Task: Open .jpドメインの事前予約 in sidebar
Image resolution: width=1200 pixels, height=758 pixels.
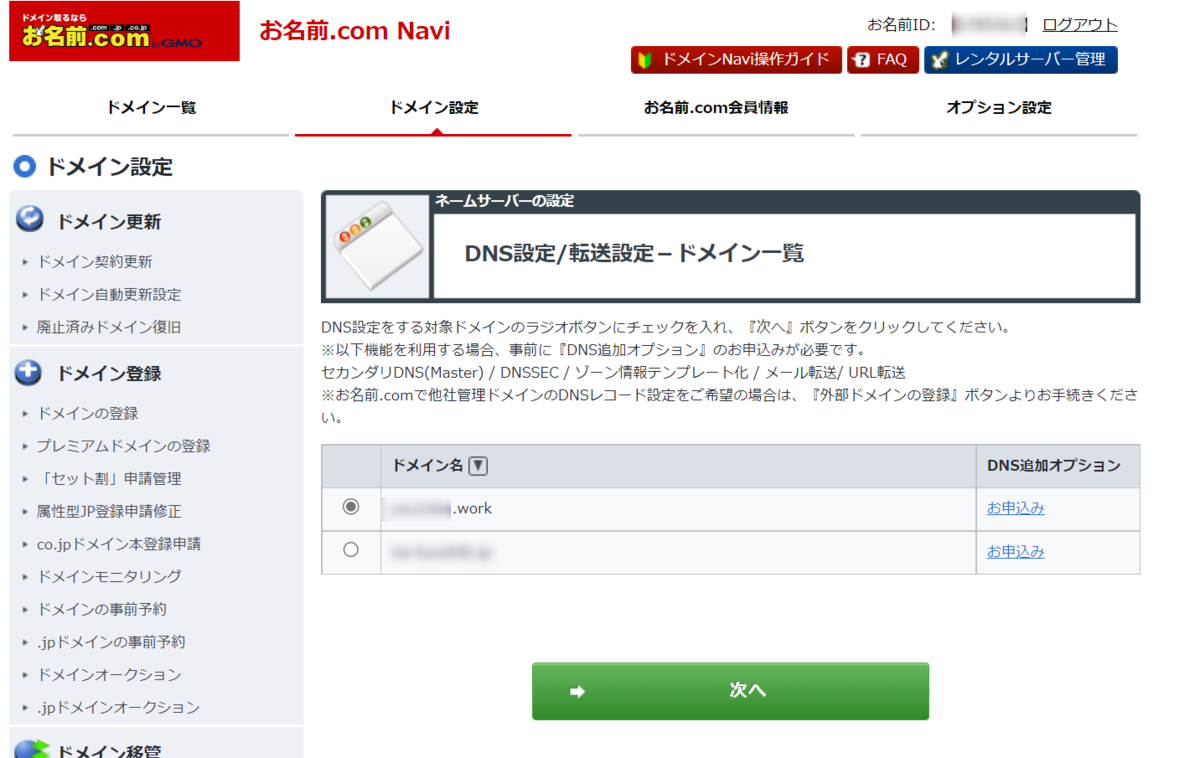Action: point(111,642)
